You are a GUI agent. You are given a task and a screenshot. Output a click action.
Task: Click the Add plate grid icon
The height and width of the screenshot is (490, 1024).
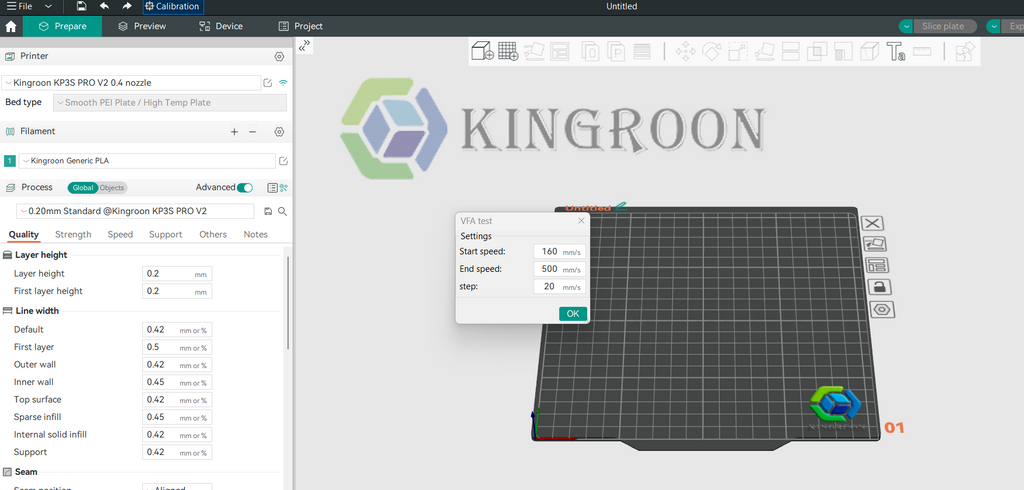coord(508,52)
